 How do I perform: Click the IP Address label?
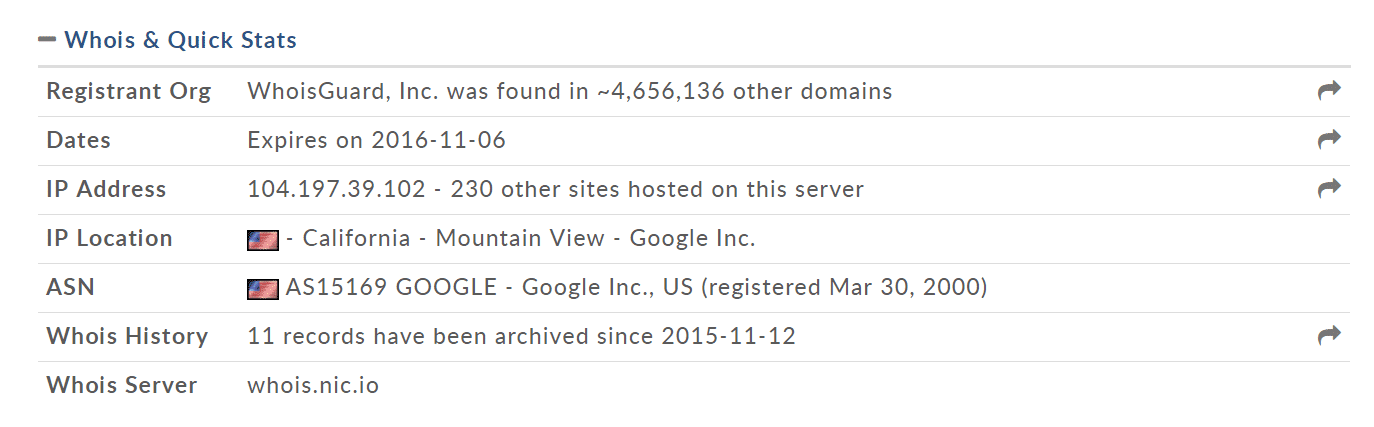click(106, 190)
